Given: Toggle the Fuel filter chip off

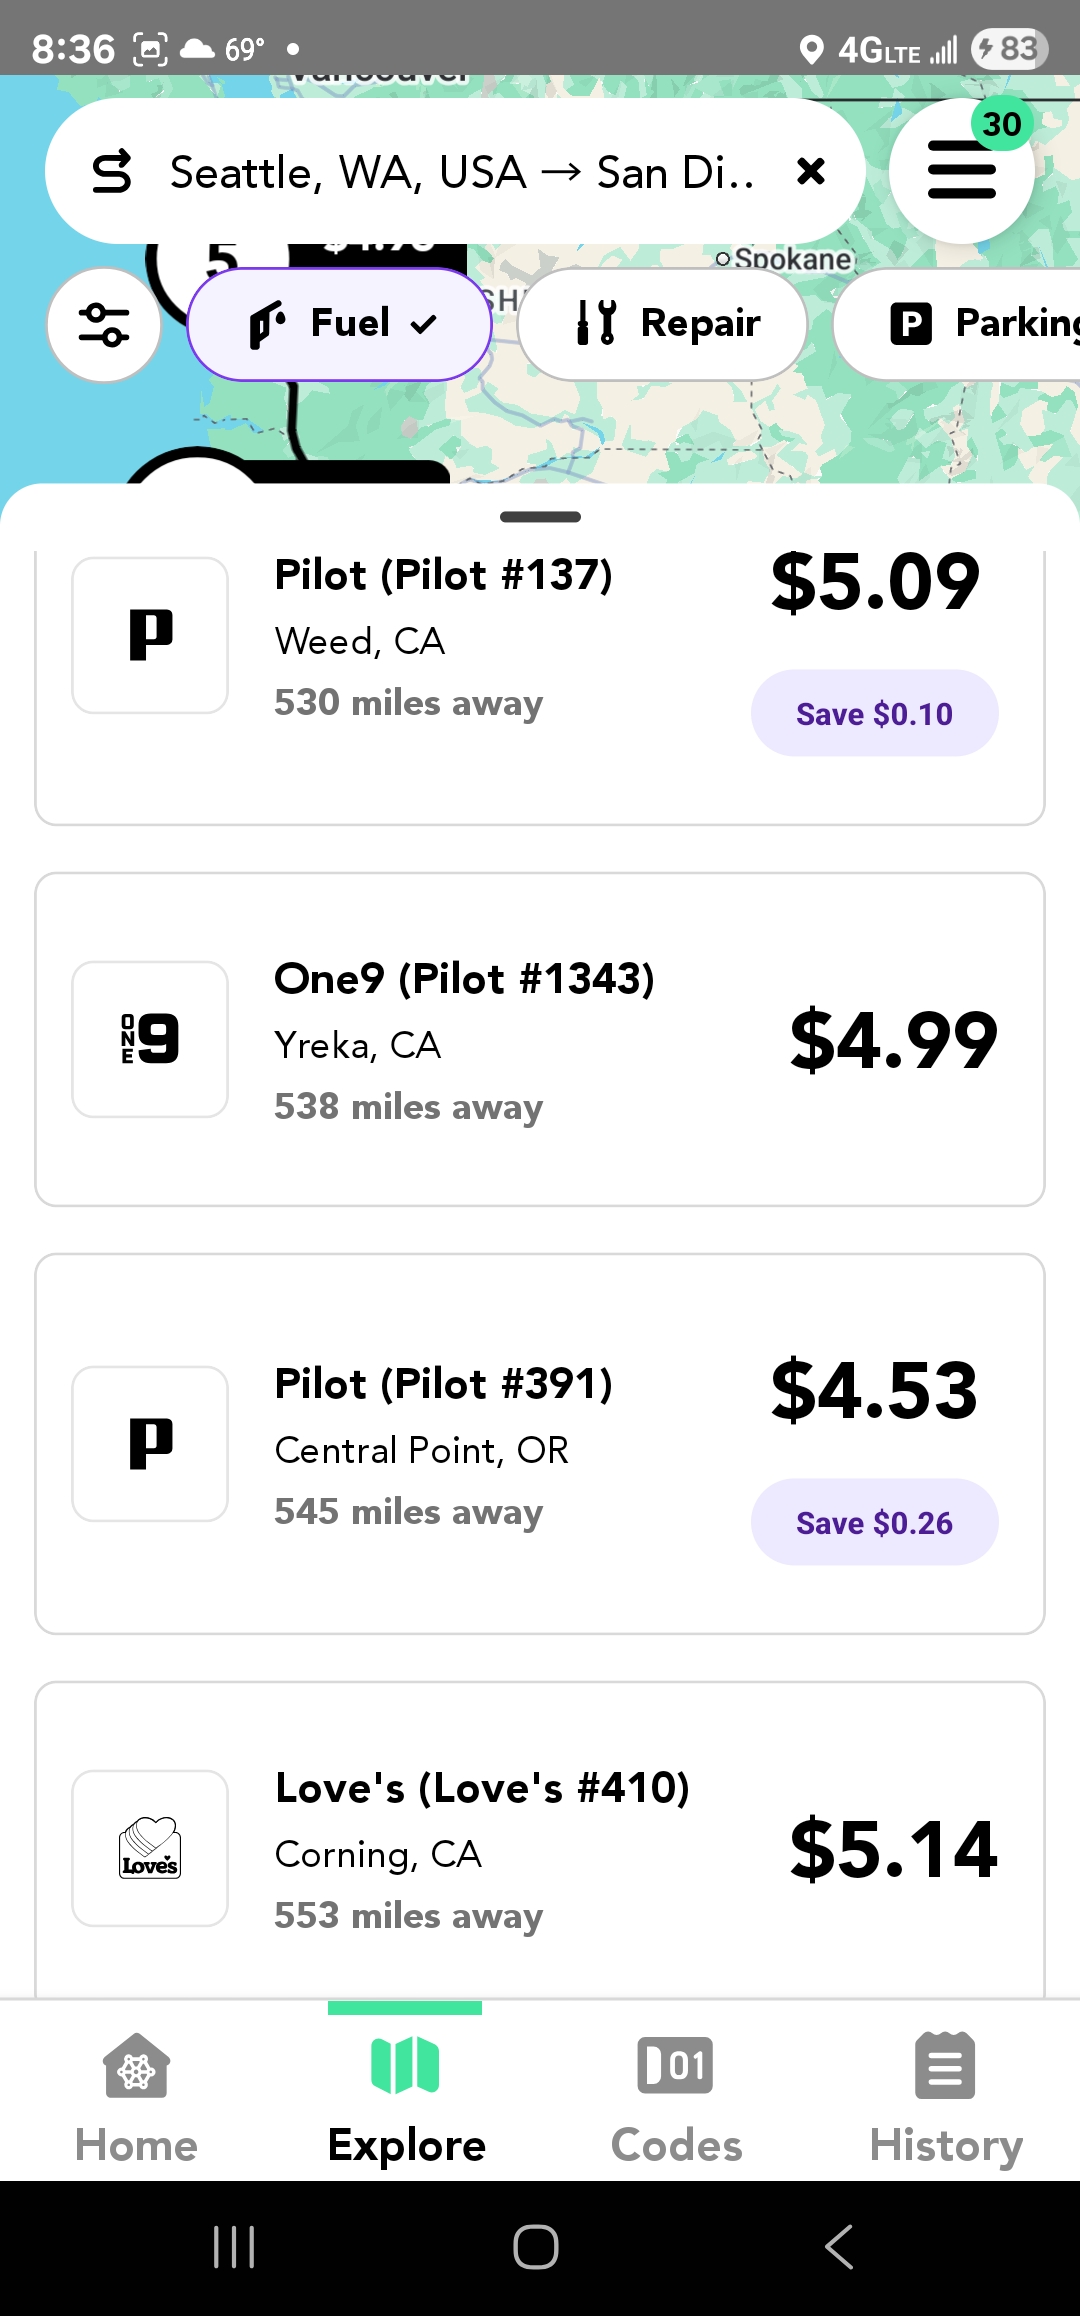Looking at the screenshot, I should point(340,324).
